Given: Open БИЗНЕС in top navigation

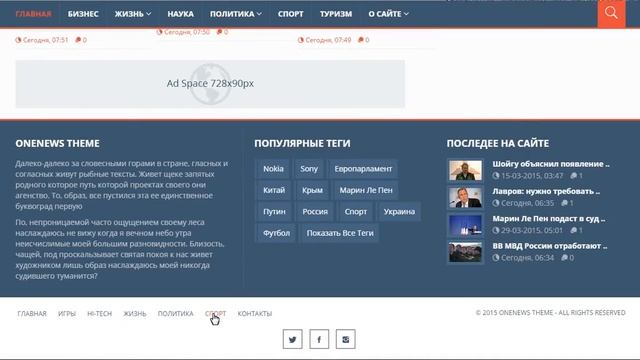Looking at the screenshot, I should [x=83, y=14].
